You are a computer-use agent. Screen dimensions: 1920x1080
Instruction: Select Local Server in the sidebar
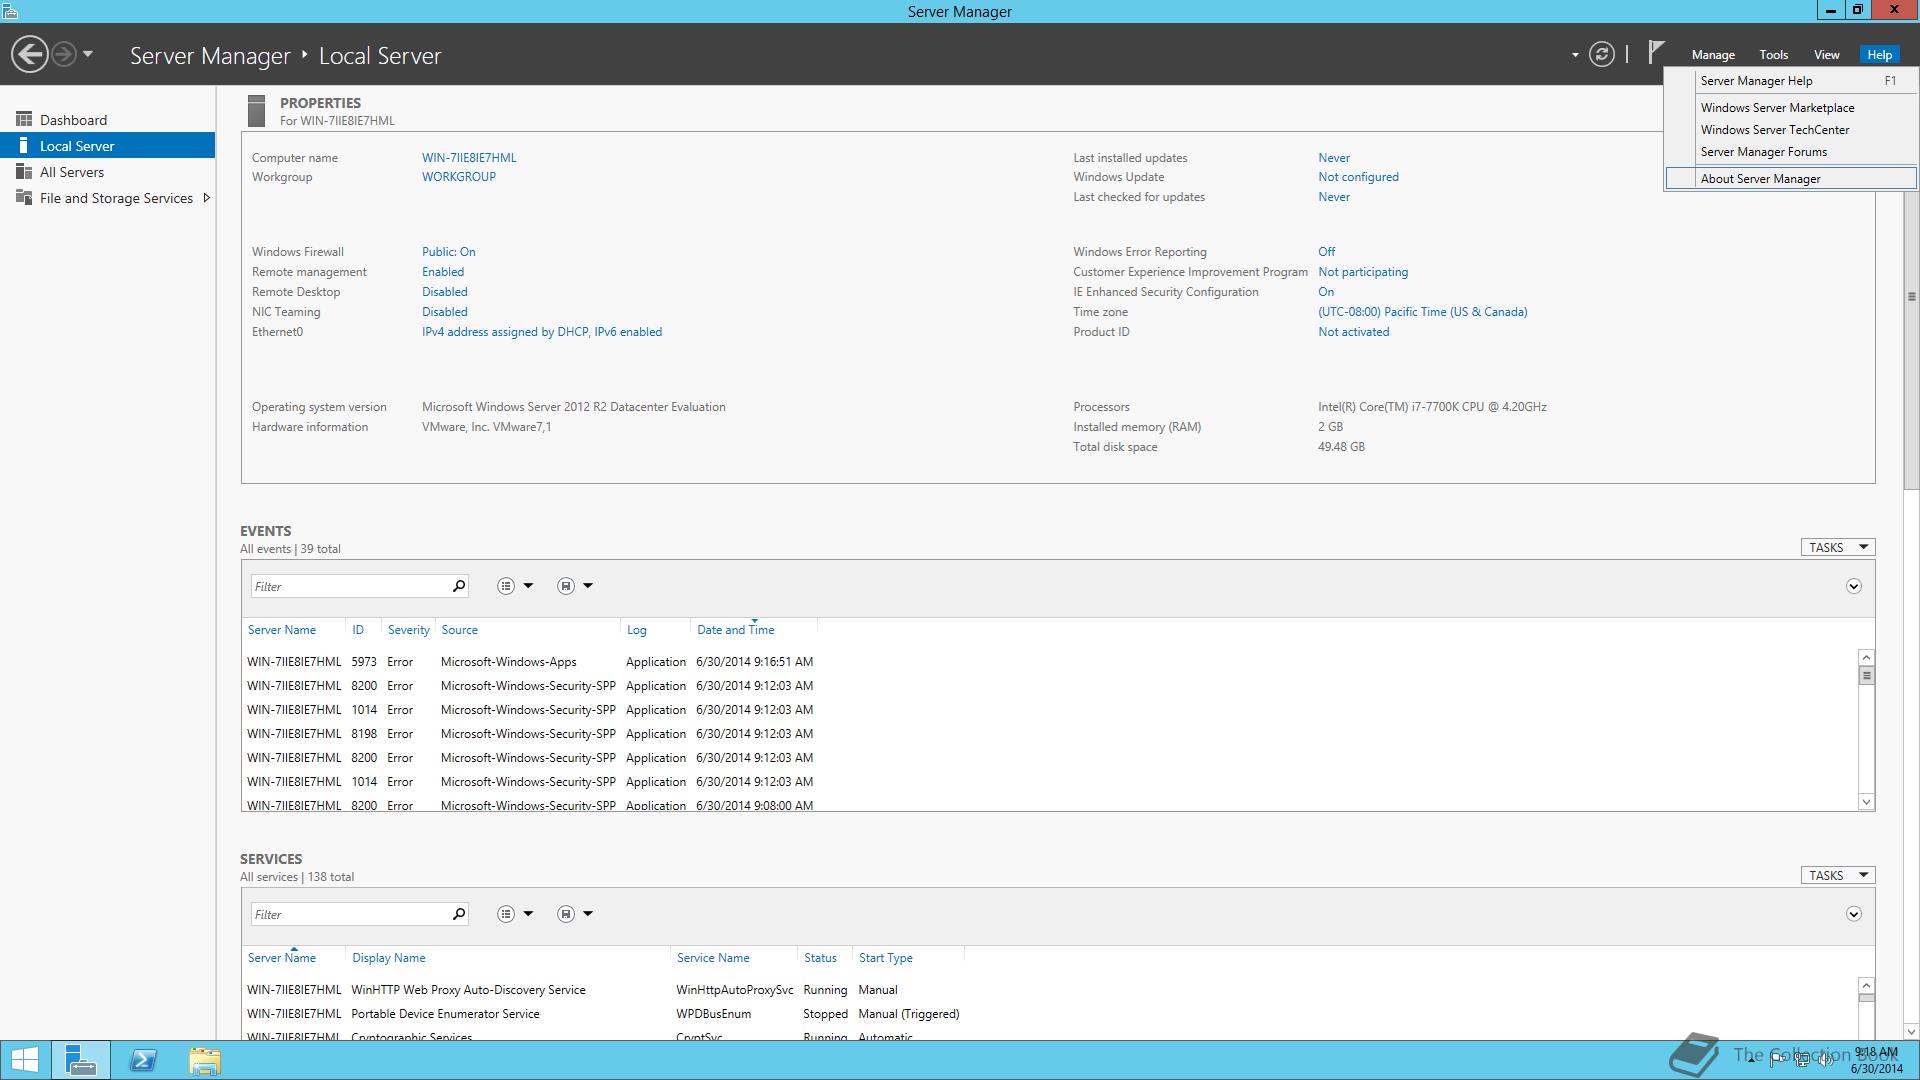pyautogui.click(x=107, y=146)
